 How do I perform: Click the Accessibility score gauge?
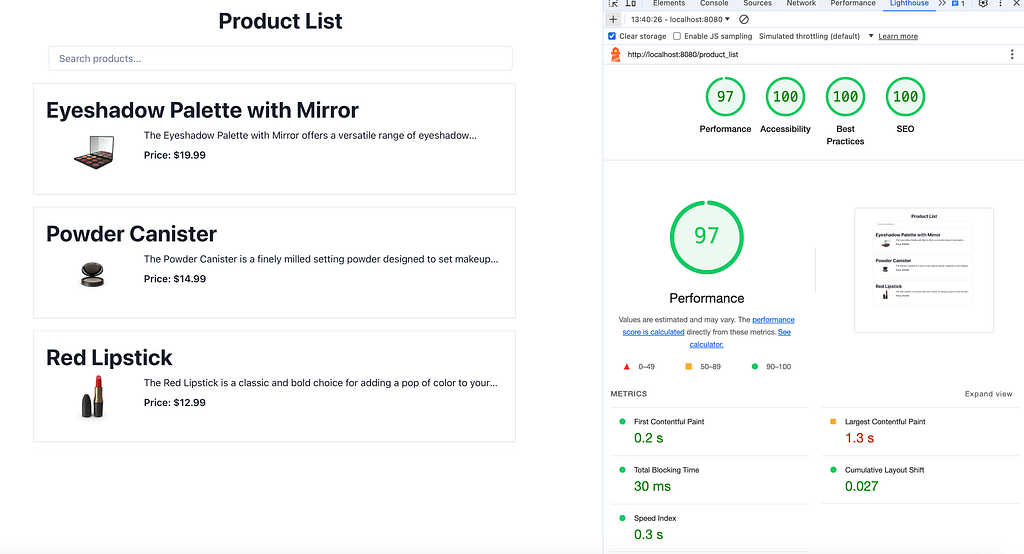pos(785,97)
